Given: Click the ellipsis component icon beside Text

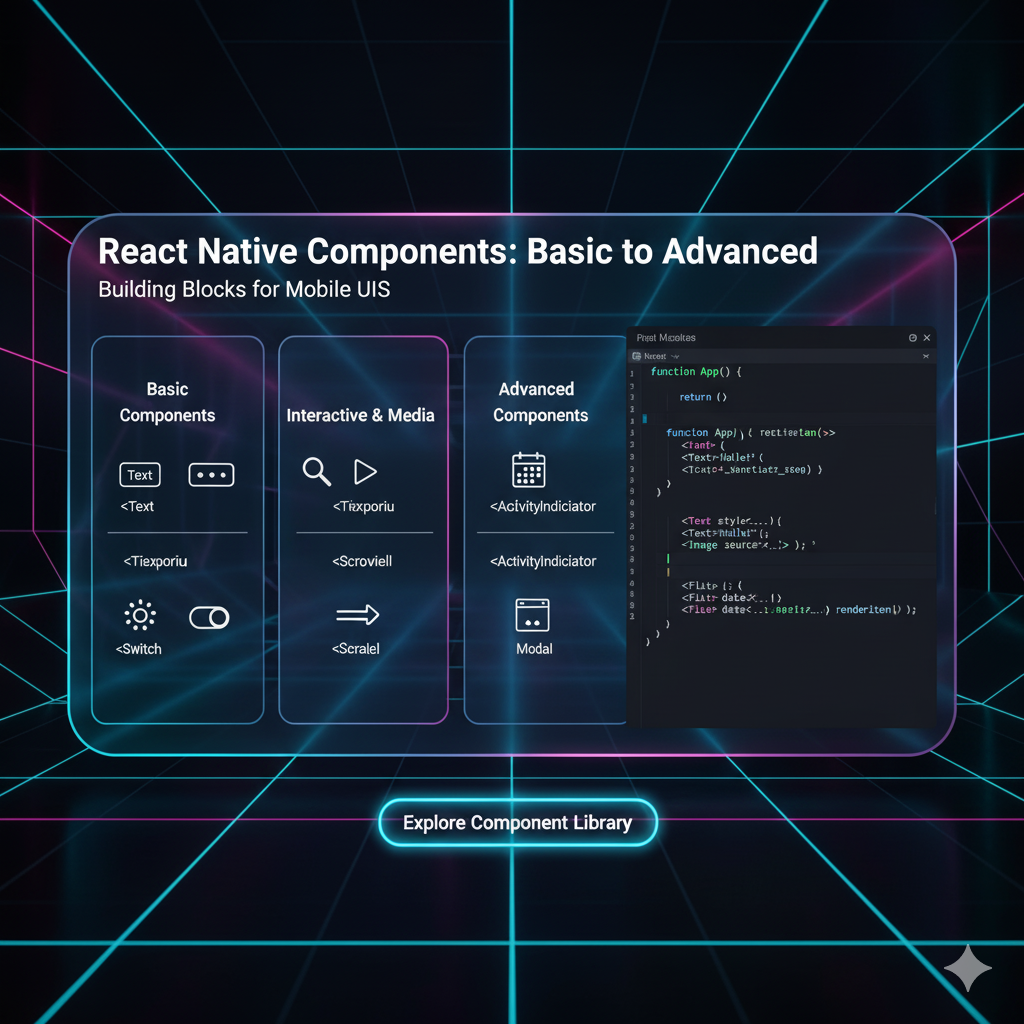Looking at the screenshot, I should click(x=211, y=474).
